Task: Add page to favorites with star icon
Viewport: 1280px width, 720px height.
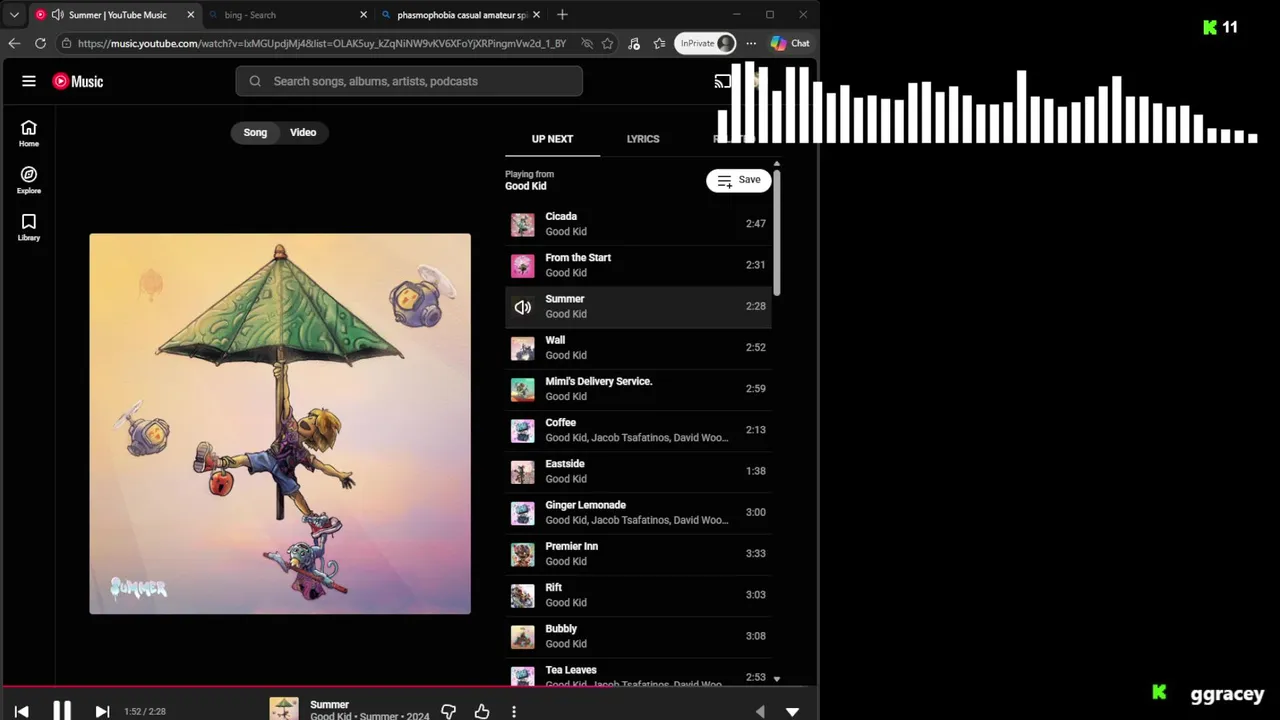Action: (607, 43)
